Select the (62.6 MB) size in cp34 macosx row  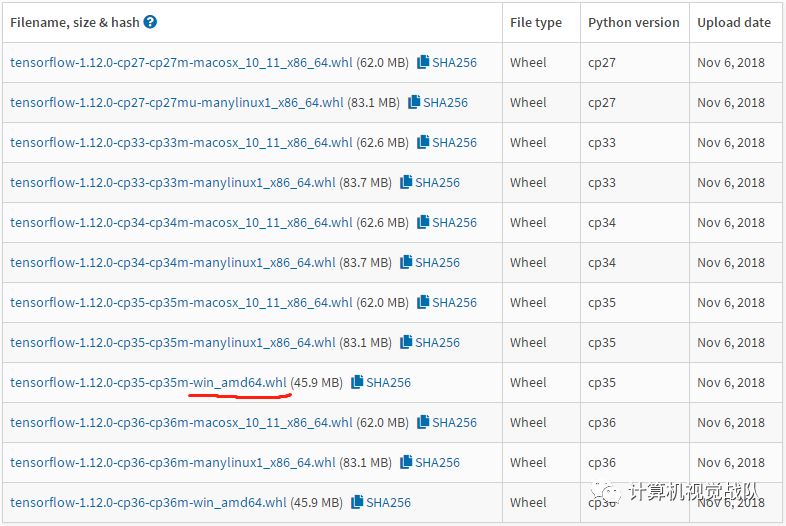coord(382,223)
